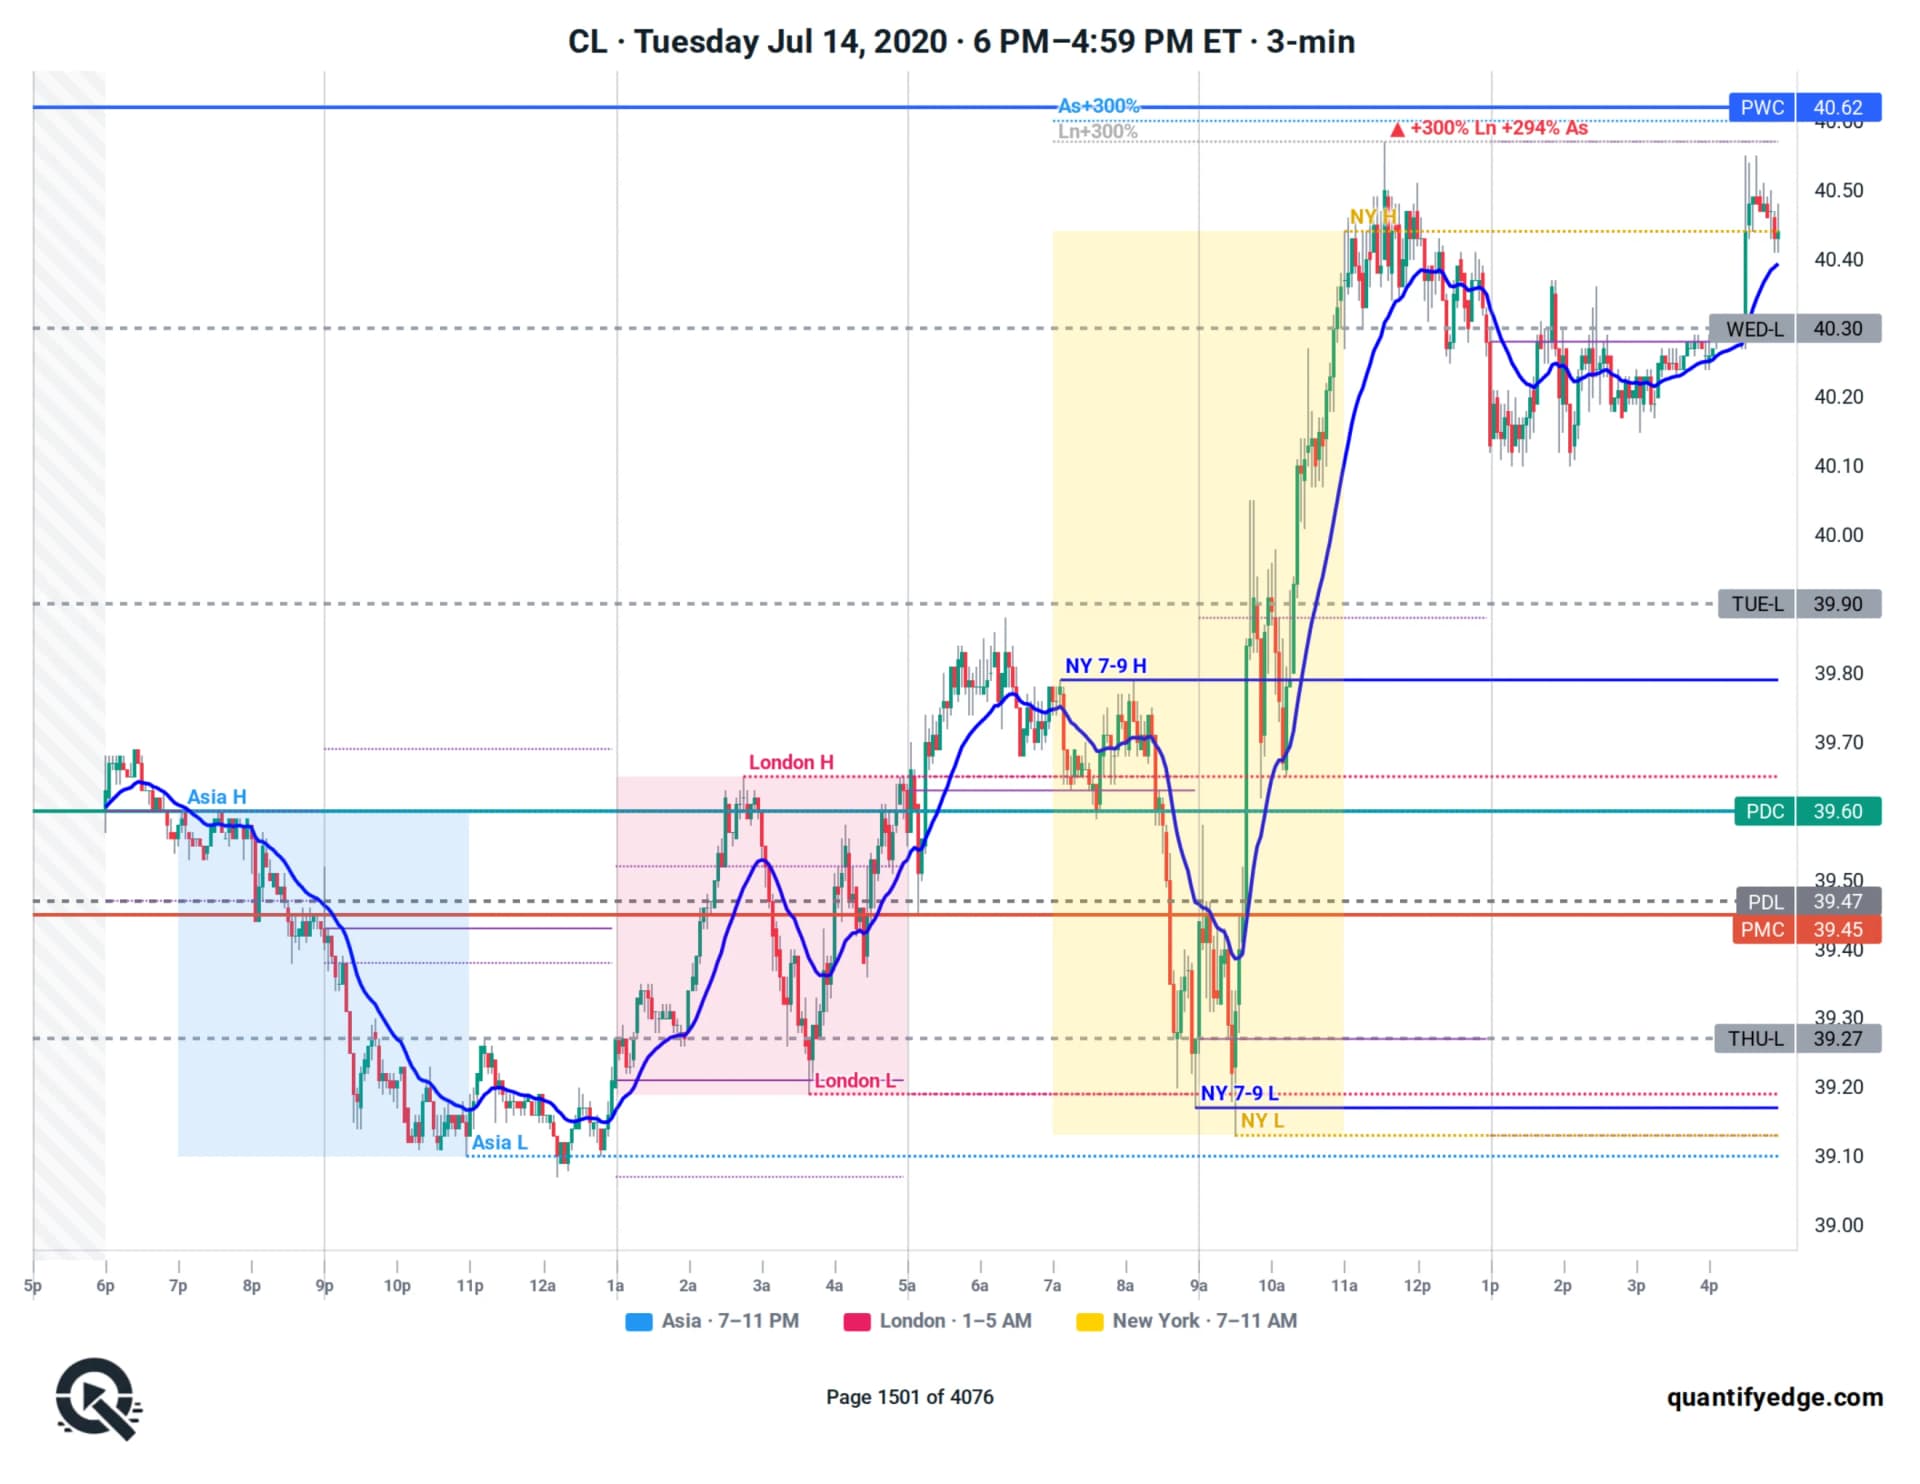Click the London · 1–5 AM legend text
The height and width of the screenshot is (1484, 1920).
coord(955,1321)
